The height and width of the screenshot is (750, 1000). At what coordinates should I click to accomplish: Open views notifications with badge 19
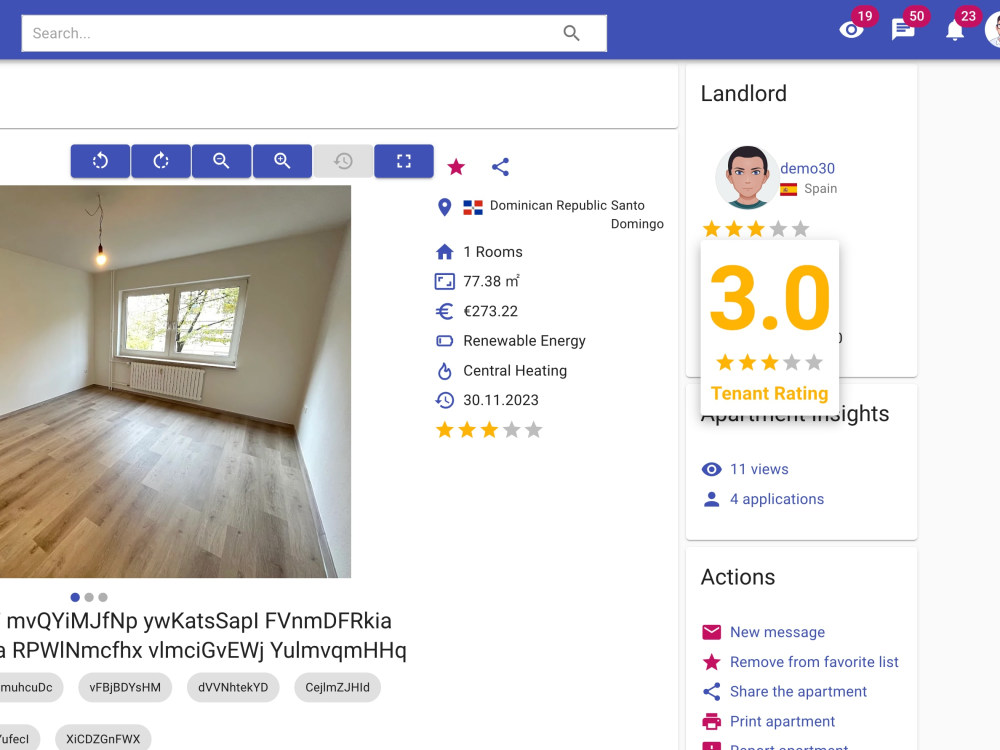point(851,29)
